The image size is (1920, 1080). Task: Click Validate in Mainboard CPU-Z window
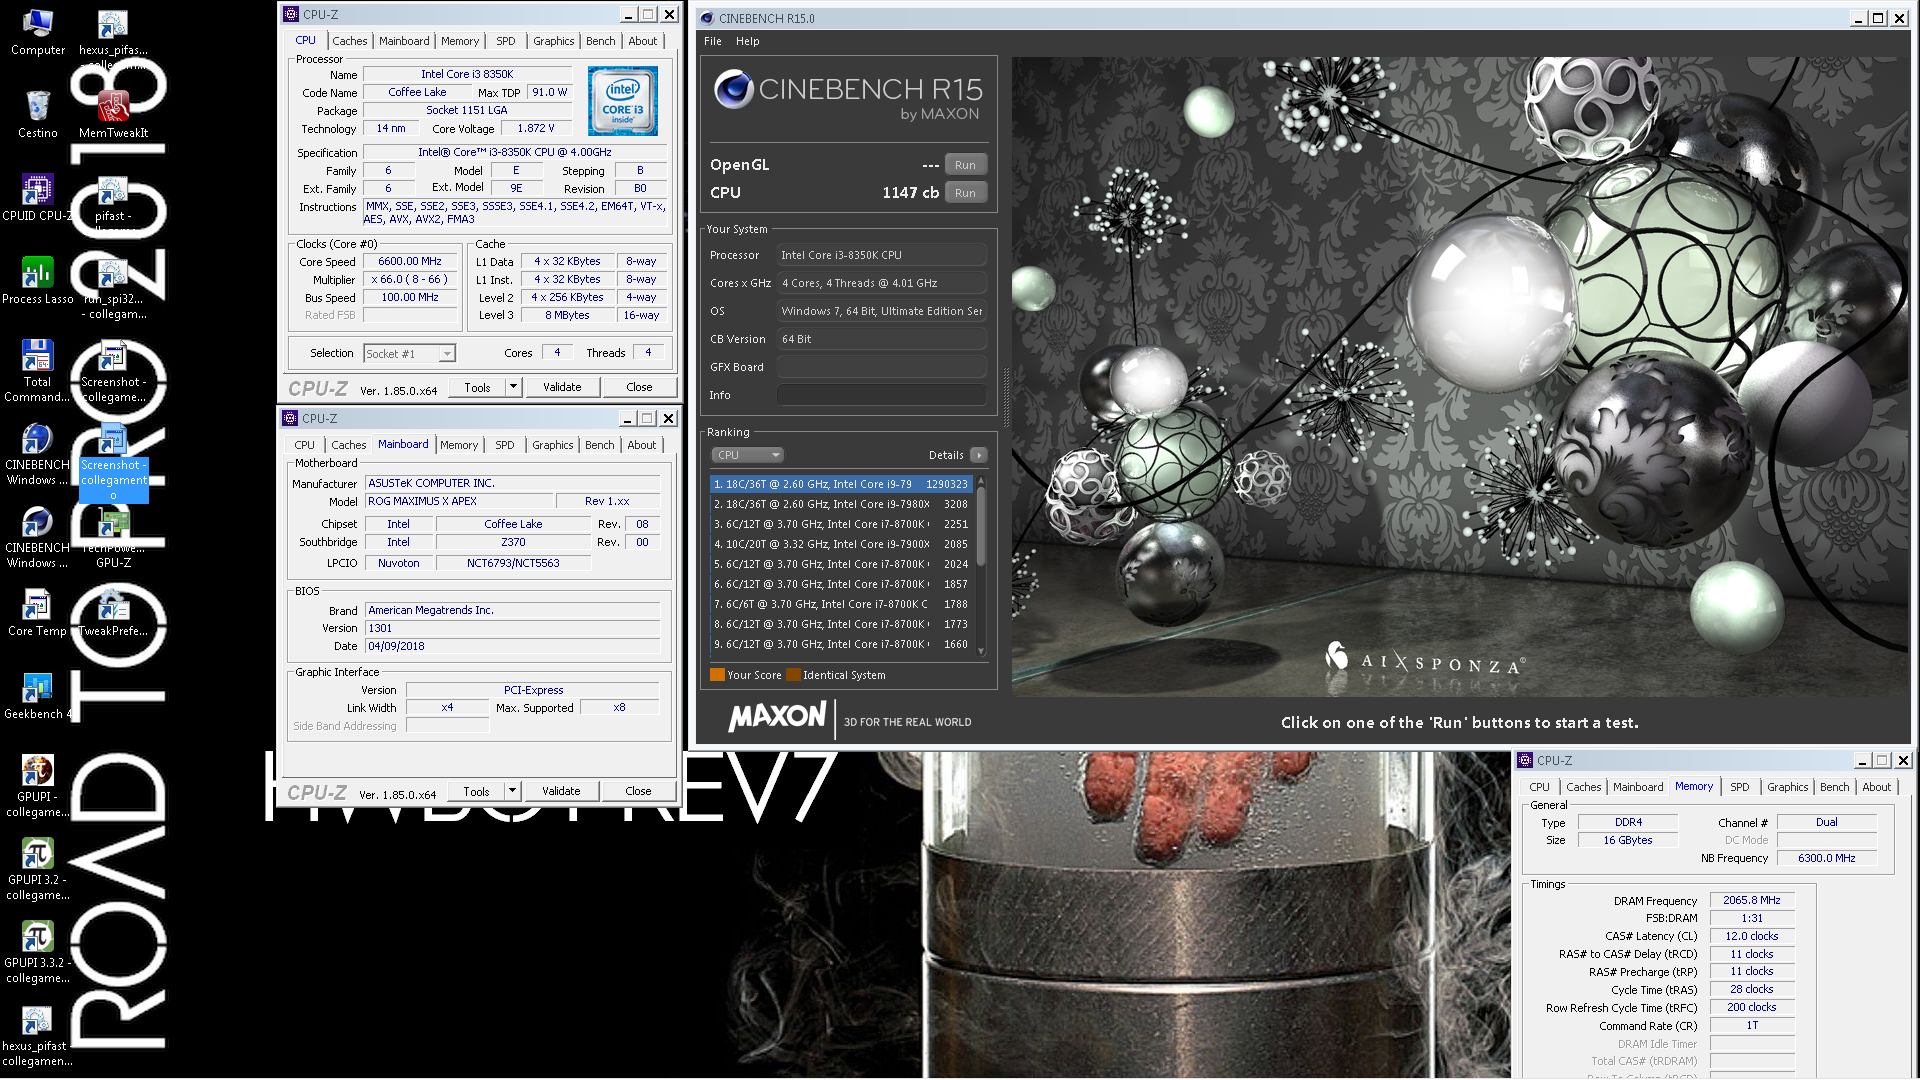(561, 791)
